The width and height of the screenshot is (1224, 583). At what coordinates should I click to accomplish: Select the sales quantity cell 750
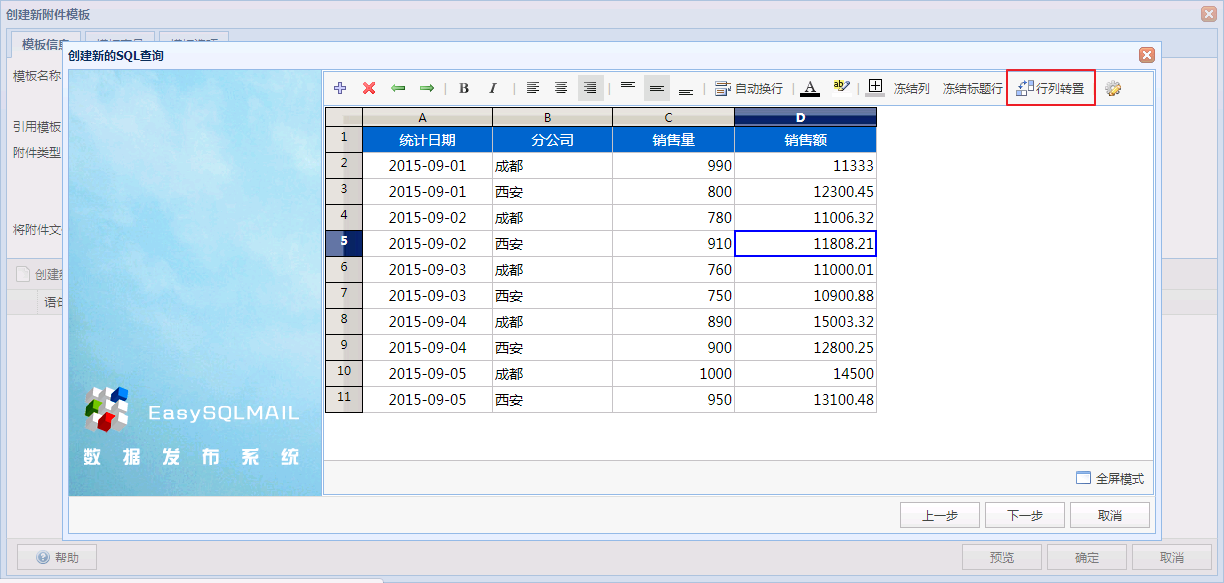point(673,296)
